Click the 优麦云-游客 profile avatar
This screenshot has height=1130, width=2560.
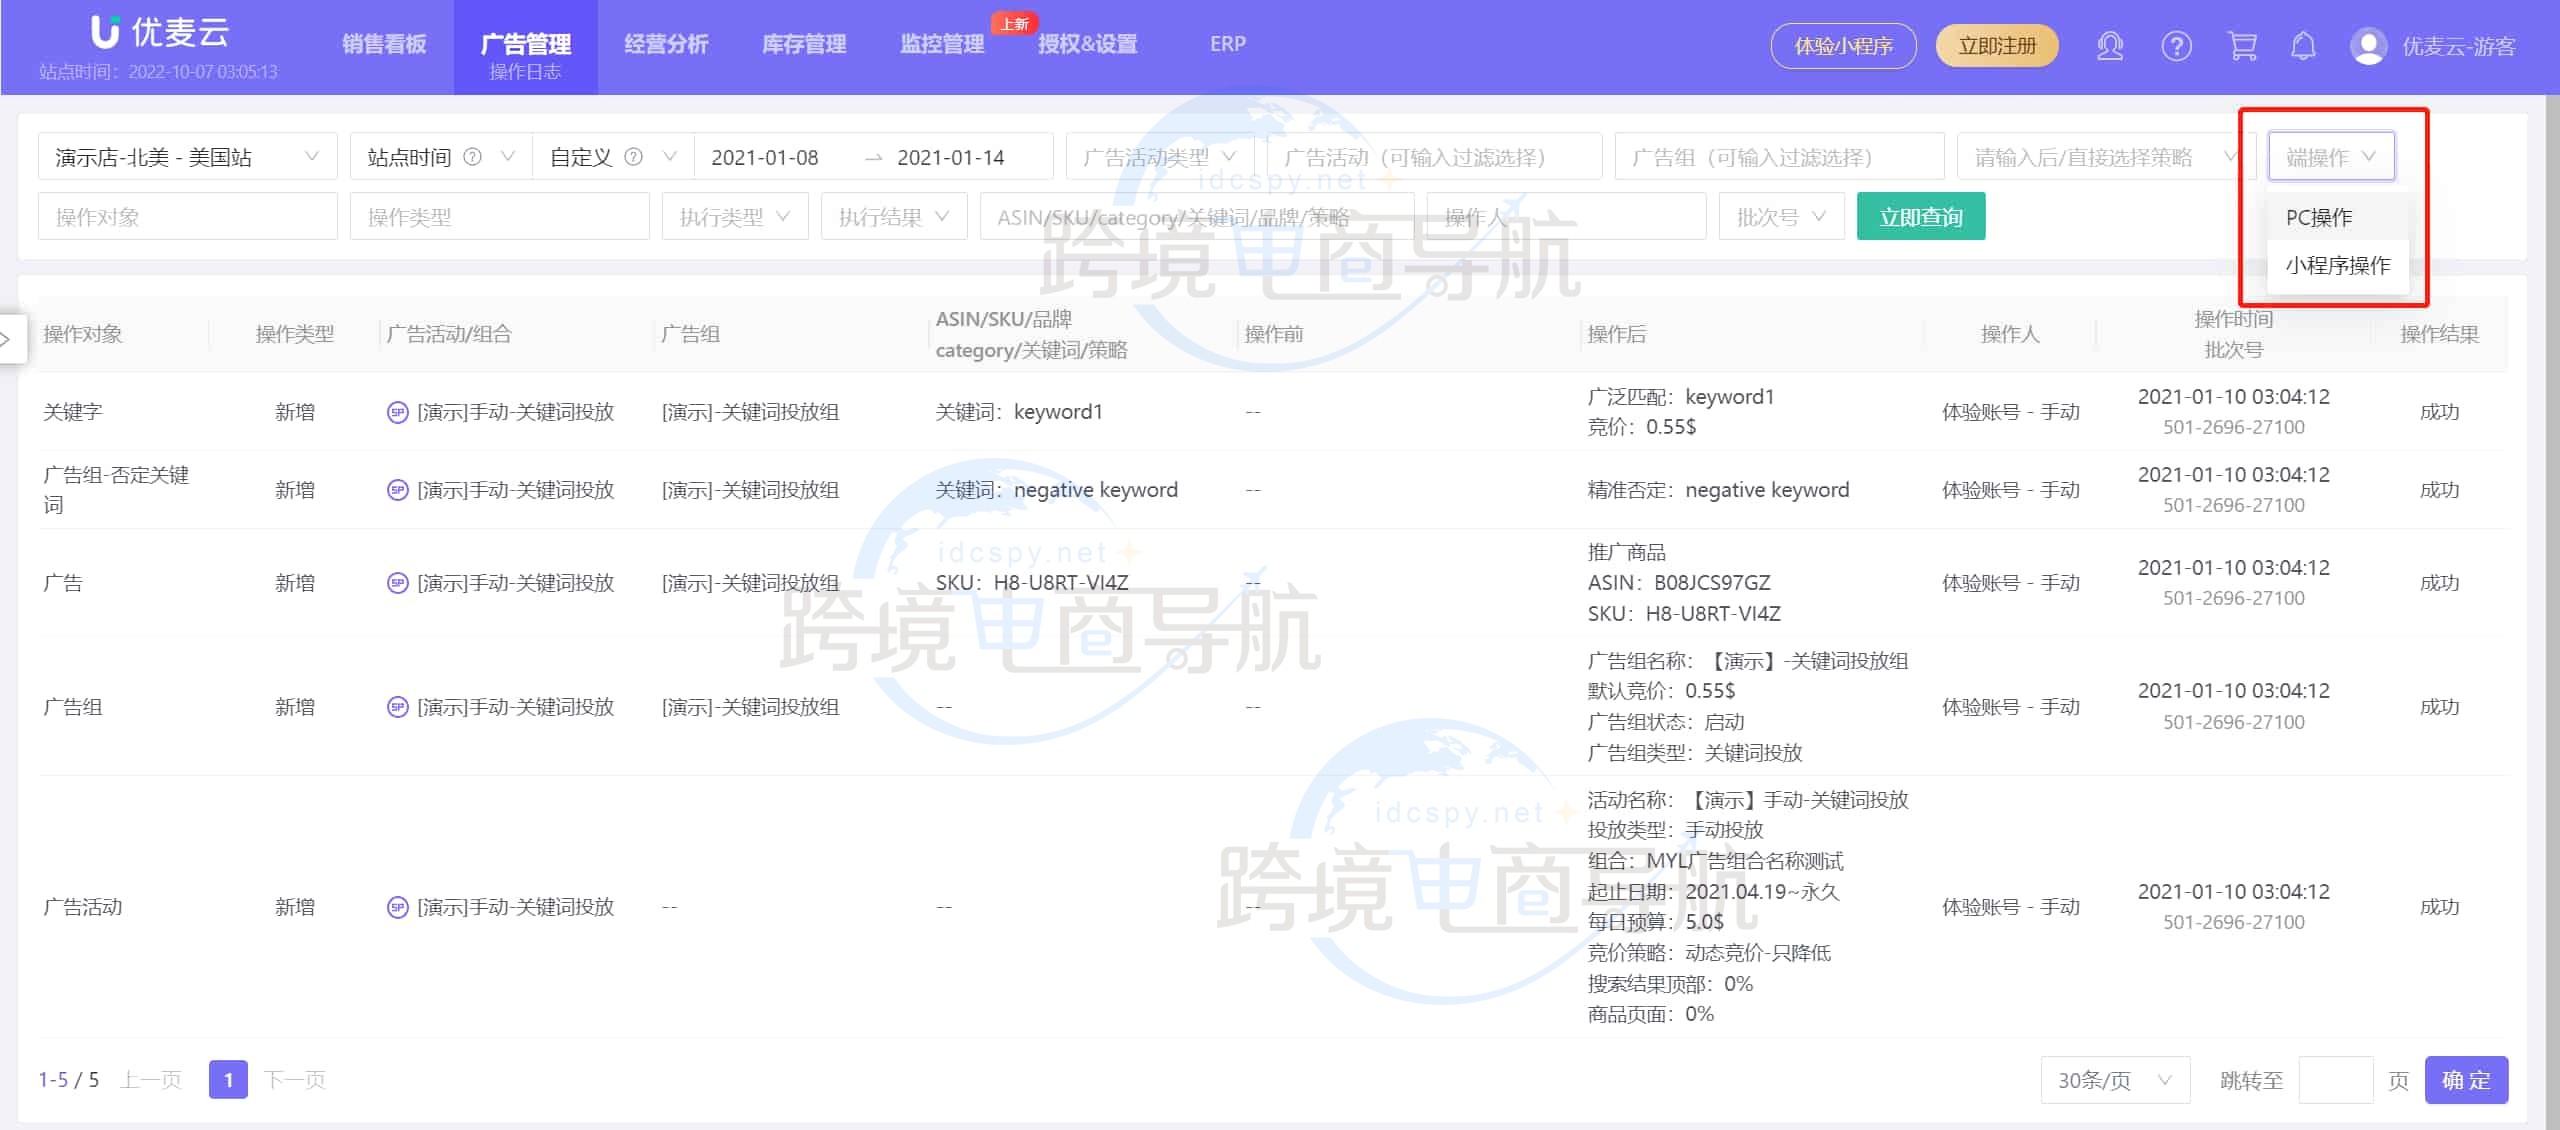(2368, 46)
